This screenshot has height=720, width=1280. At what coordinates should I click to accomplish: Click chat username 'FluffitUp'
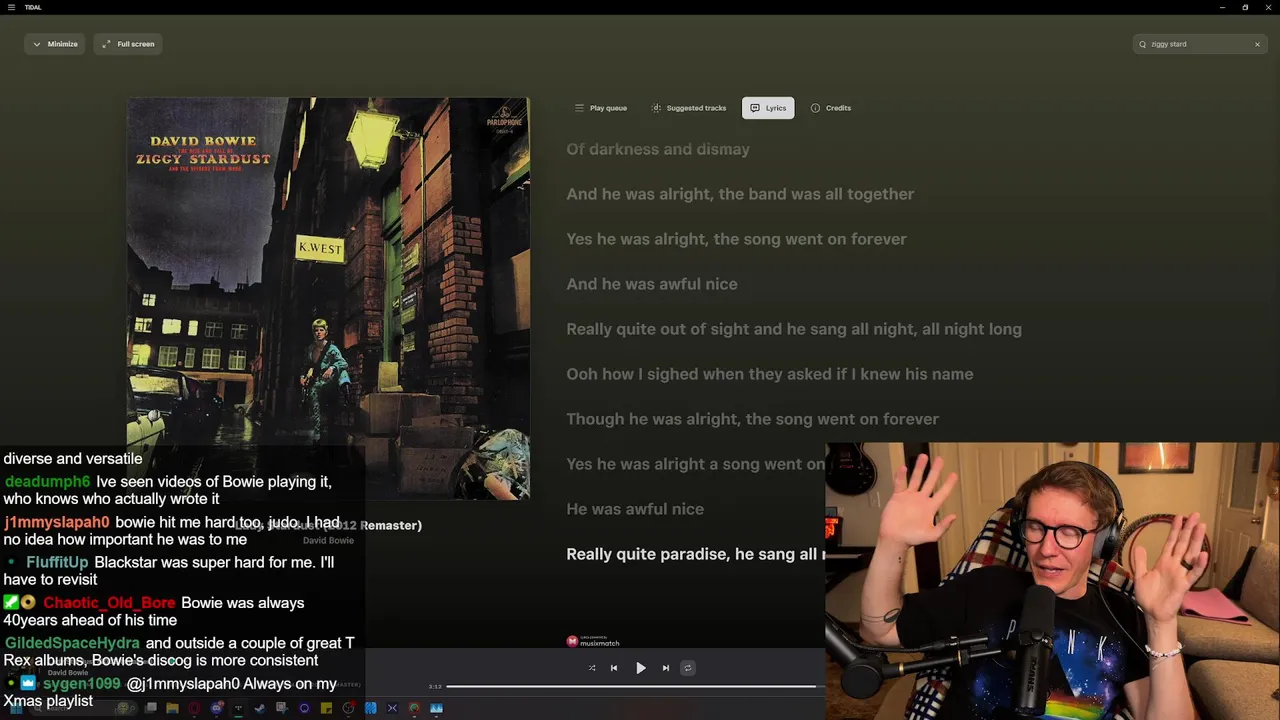coord(57,563)
